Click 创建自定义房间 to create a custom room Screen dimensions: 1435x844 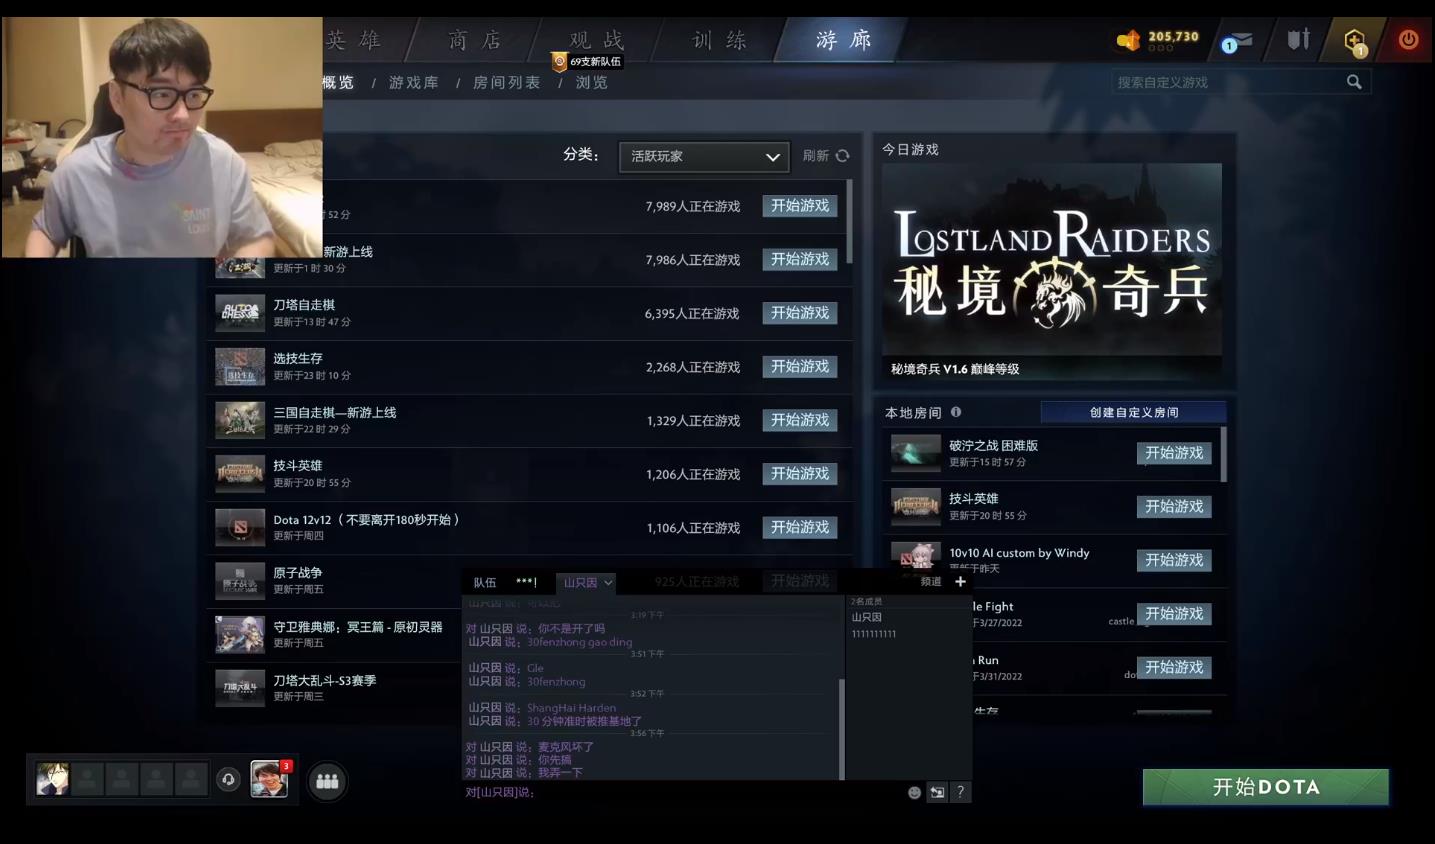pyautogui.click(x=1132, y=411)
